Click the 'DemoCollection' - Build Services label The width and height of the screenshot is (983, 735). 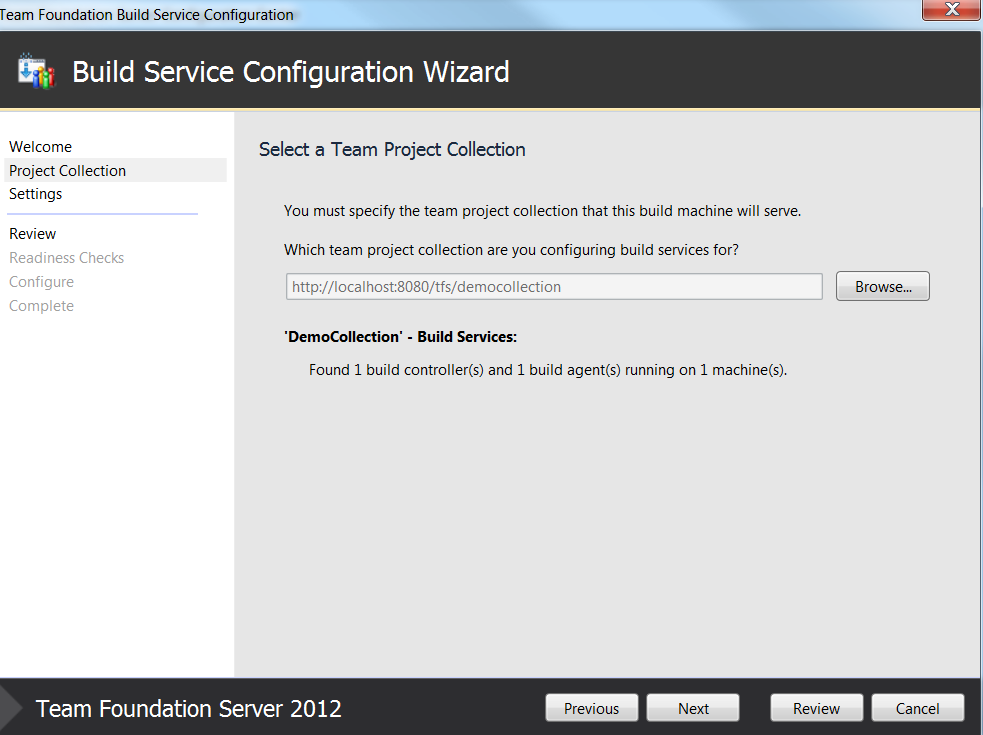[401, 337]
